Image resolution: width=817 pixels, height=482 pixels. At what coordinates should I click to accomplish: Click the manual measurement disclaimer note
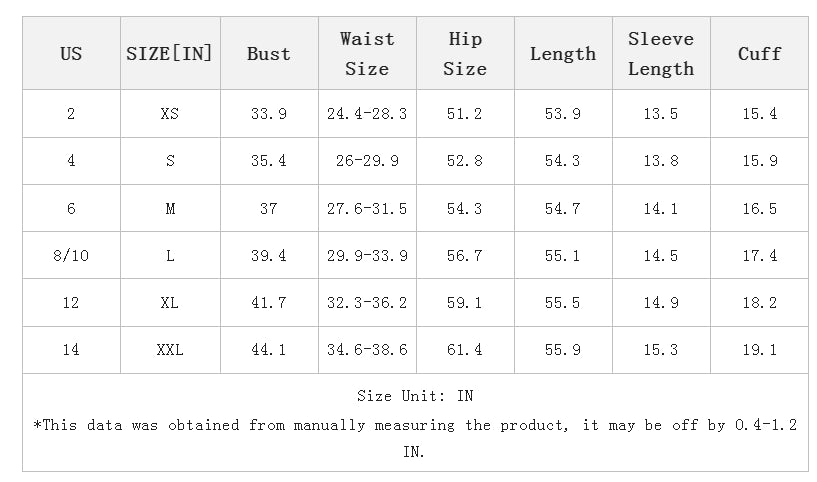[x=414, y=426]
